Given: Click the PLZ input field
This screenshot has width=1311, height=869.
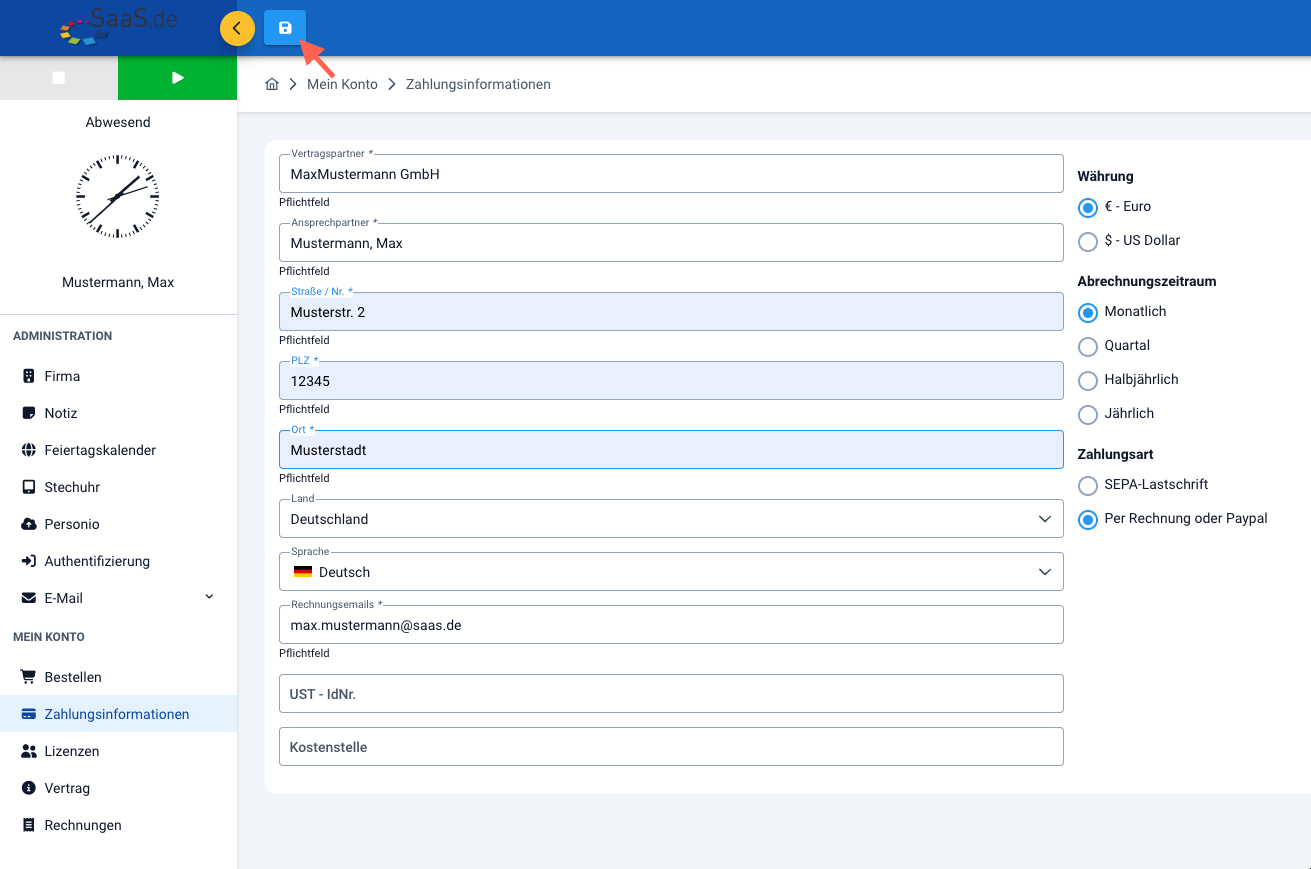Looking at the screenshot, I should 671,381.
